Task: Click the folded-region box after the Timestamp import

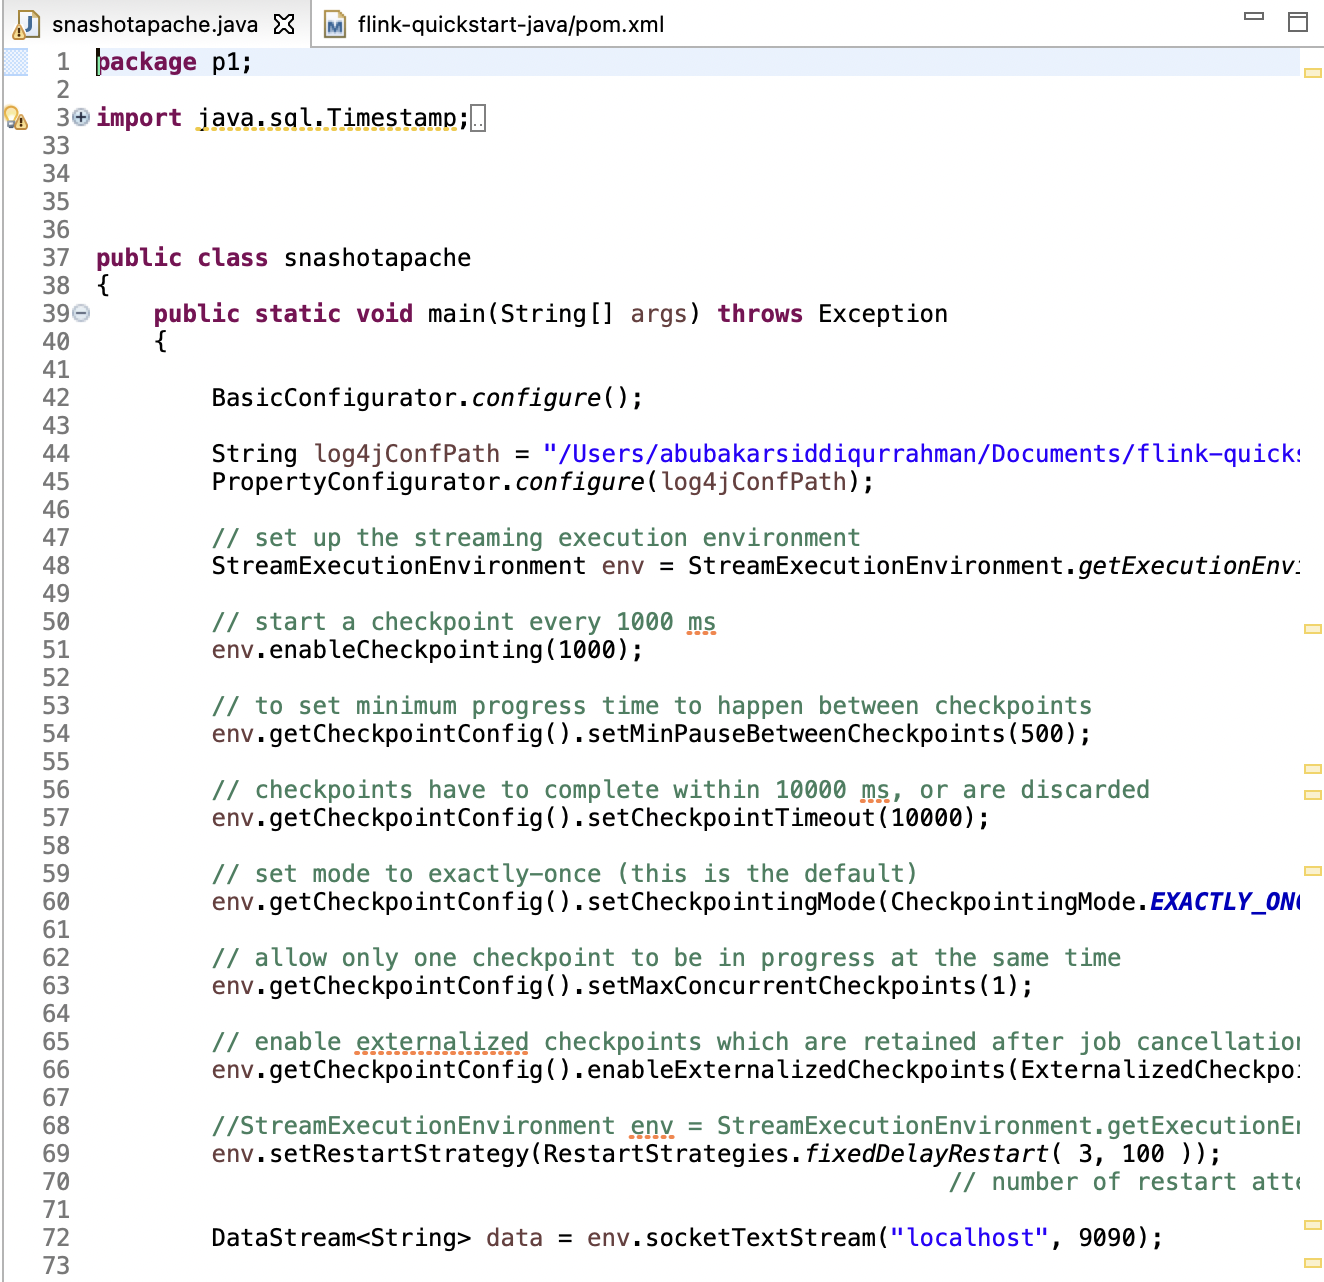Action: (x=478, y=119)
